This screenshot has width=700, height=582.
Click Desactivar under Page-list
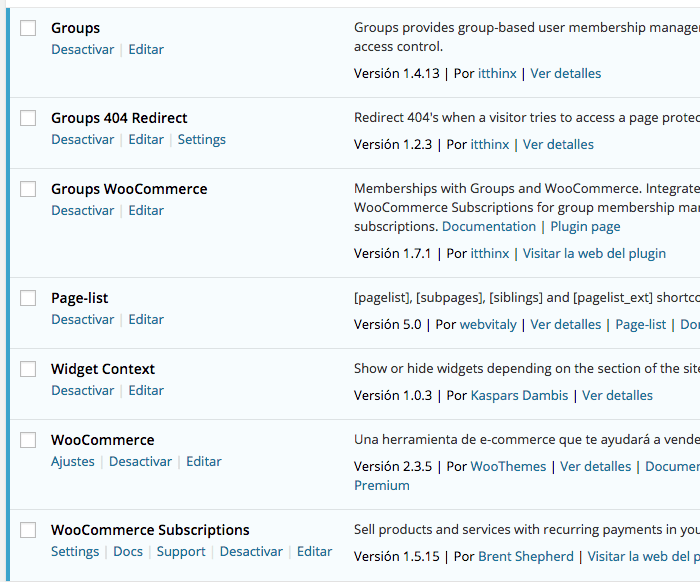tap(83, 320)
